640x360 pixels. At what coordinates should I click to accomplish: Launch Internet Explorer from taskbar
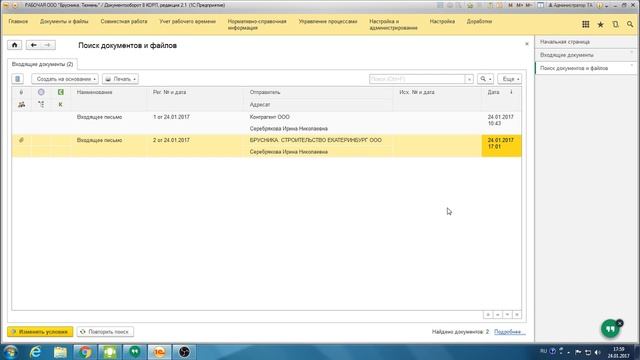(x=36, y=352)
